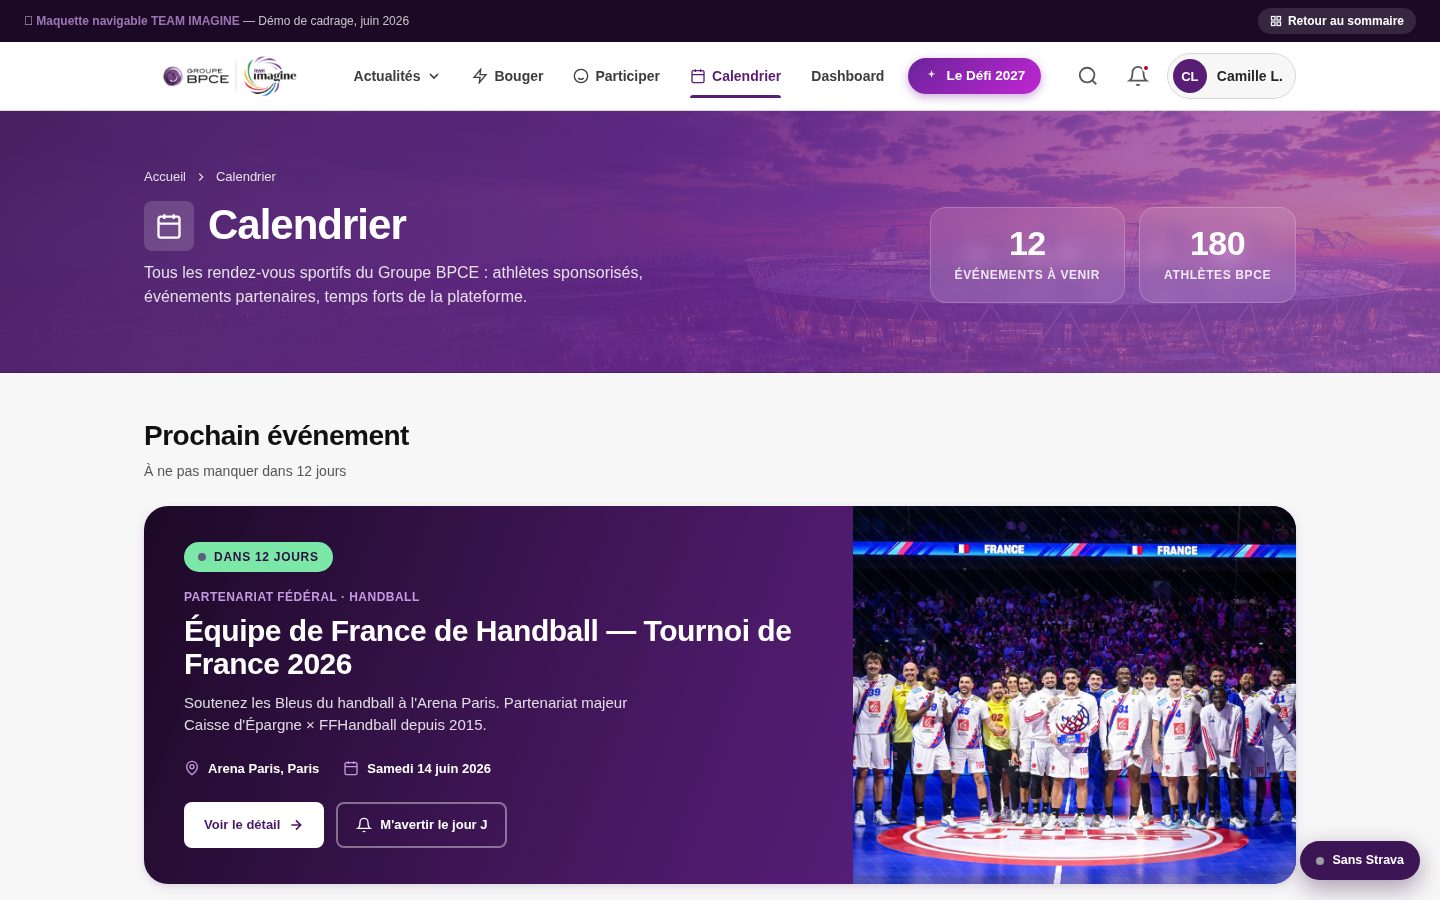Click the bell icon in M'avertir button
This screenshot has height=900, width=1440.
[x=364, y=825]
